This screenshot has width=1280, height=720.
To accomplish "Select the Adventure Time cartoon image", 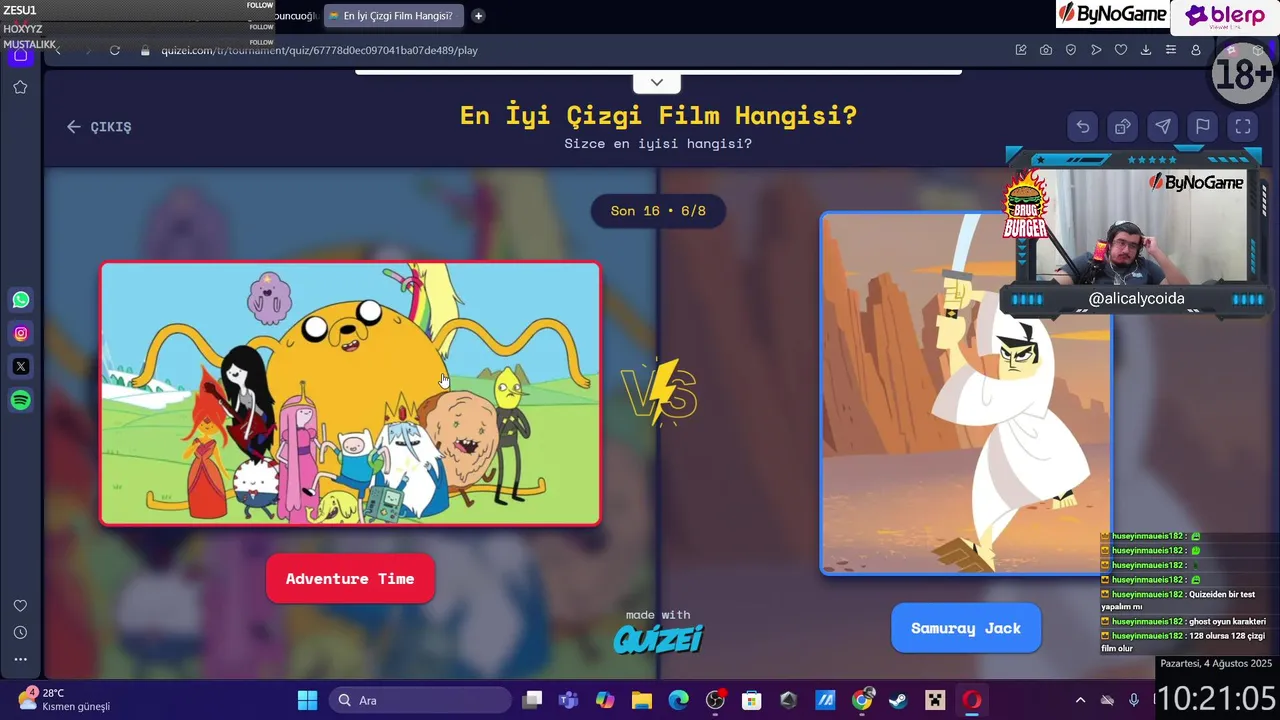I will point(350,393).
